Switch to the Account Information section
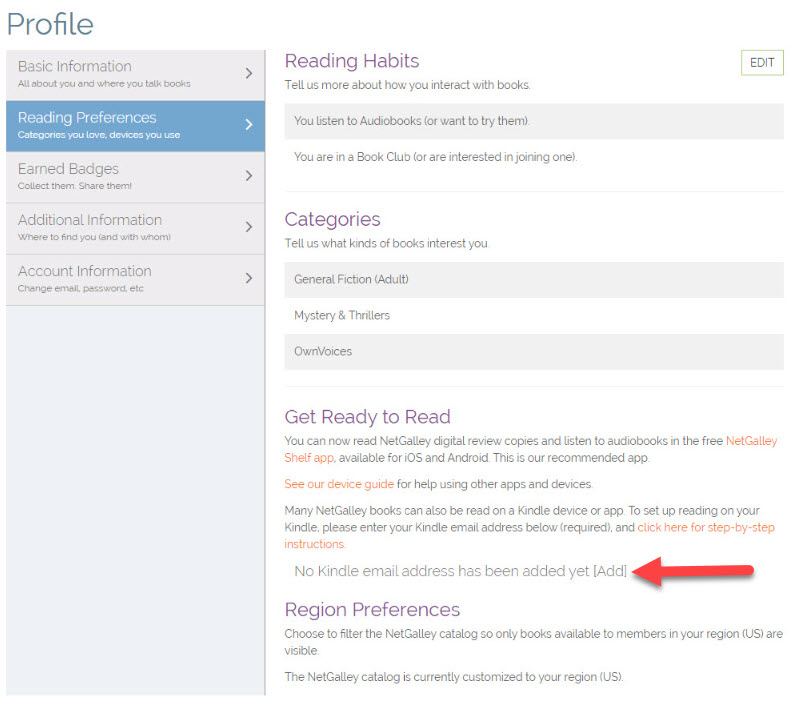Screen dimensions: 796x701 [120, 278]
